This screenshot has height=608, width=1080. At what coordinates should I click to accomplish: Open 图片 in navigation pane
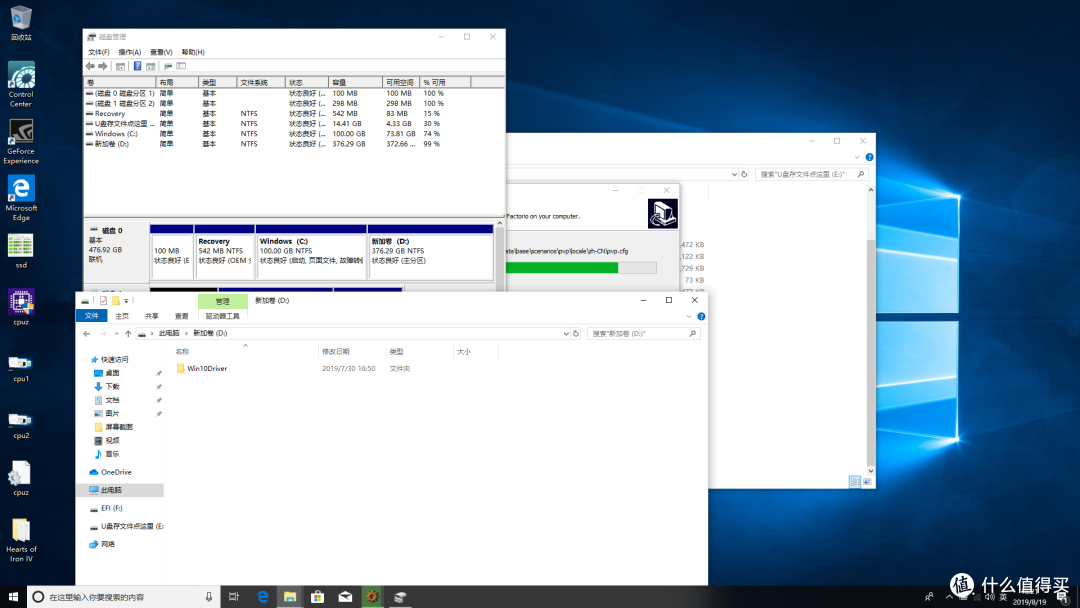tap(112, 414)
